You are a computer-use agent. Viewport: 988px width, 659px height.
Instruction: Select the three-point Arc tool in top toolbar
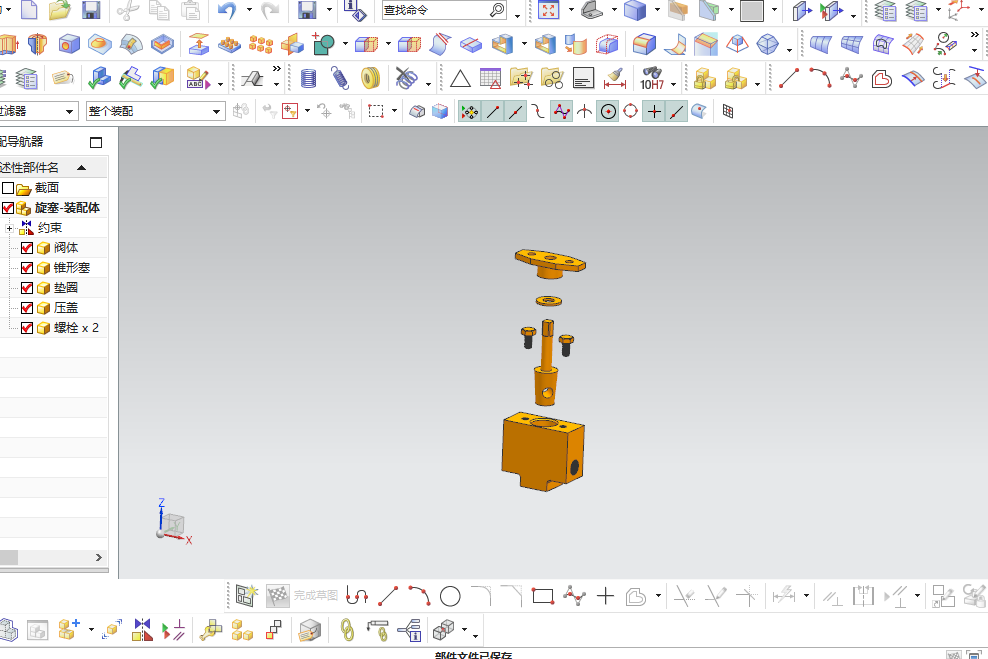point(820,78)
